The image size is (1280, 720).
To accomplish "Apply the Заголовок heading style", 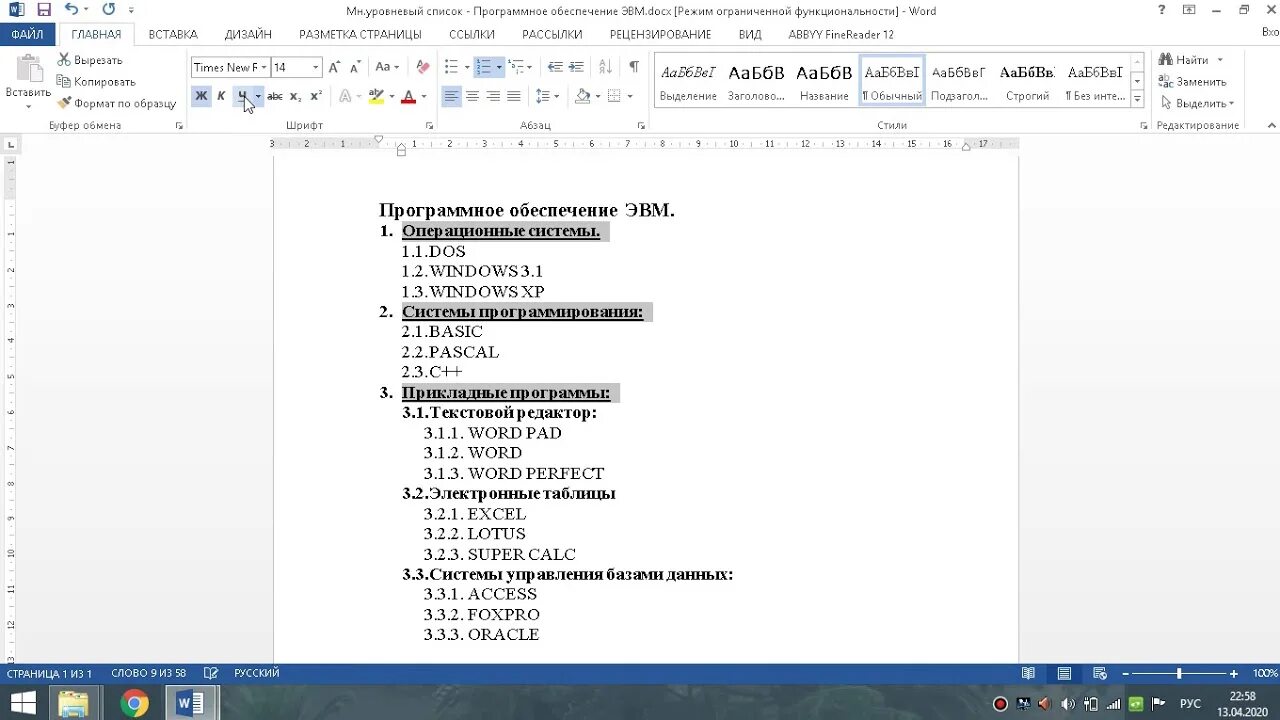I will (x=756, y=80).
